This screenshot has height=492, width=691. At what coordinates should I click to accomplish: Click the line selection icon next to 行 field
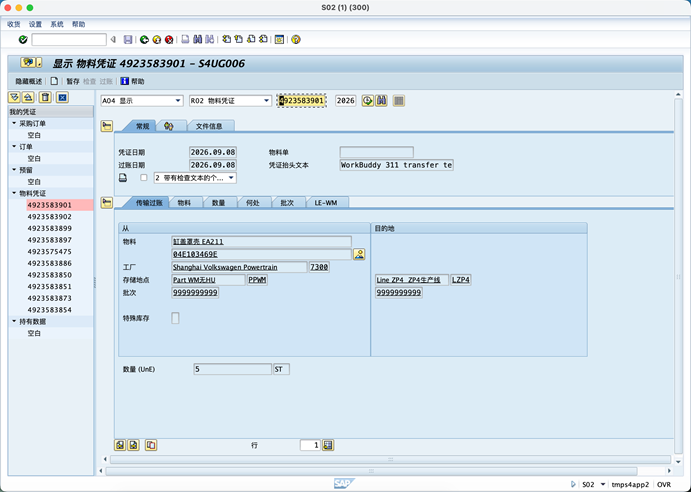click(328, 445)
